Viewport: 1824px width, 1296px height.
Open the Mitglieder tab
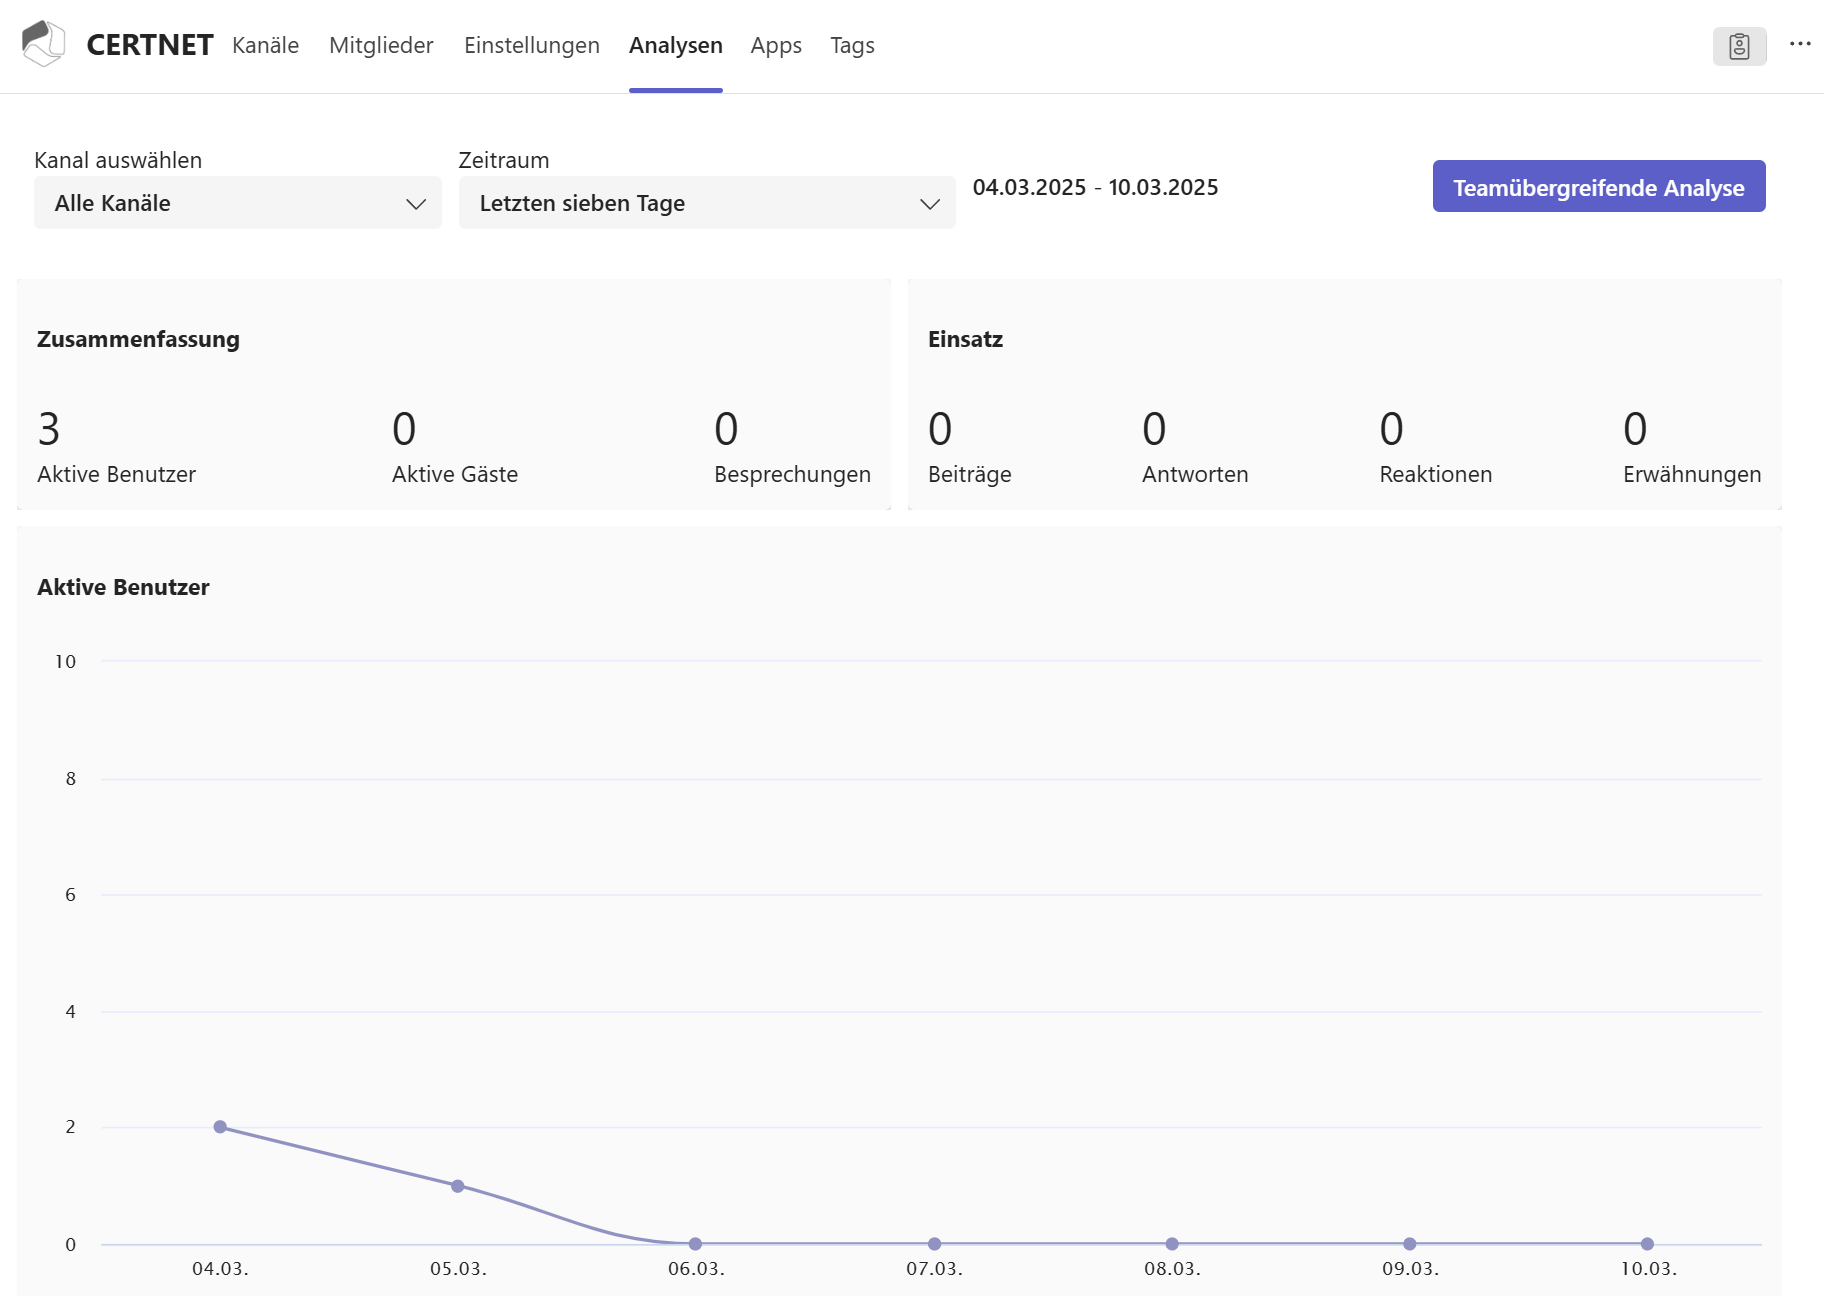pos(381,46)
